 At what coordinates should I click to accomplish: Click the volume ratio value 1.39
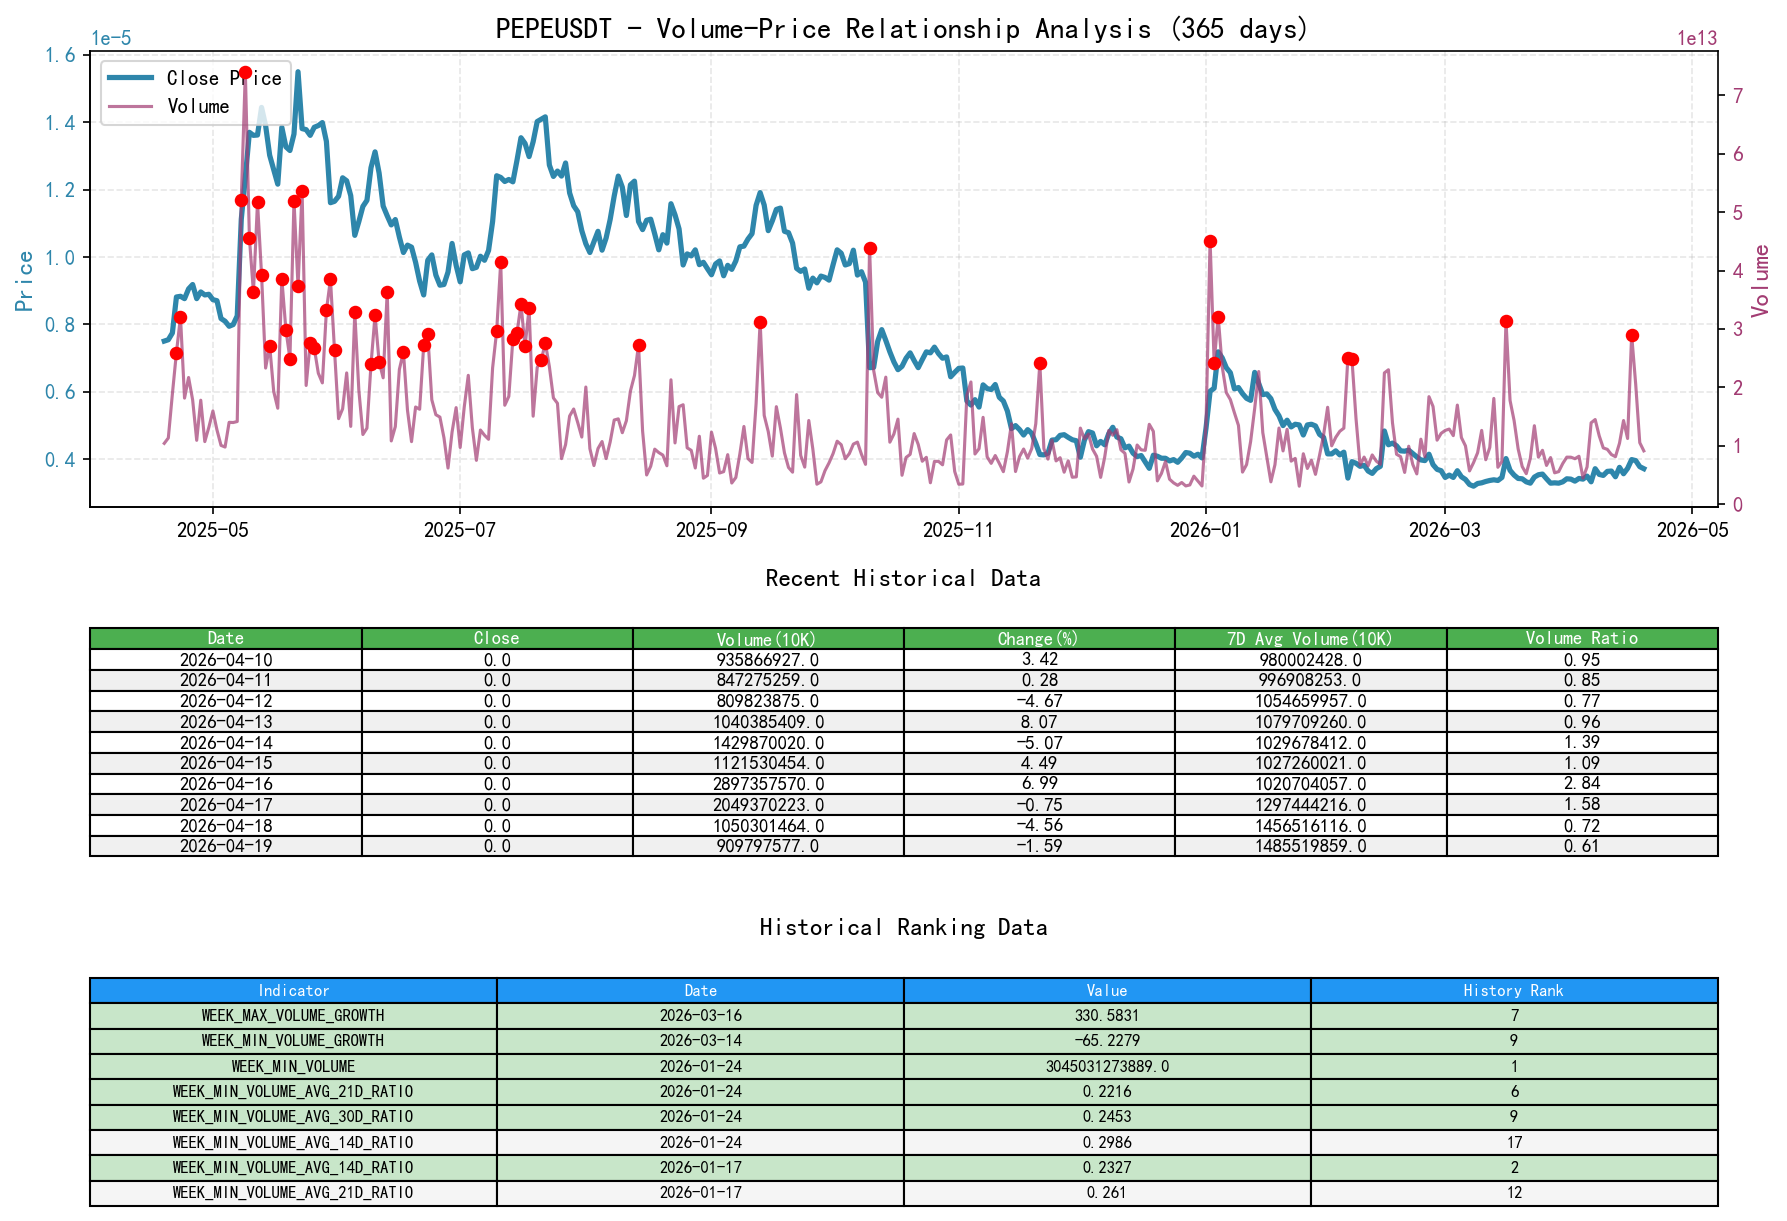(1582, 743)
